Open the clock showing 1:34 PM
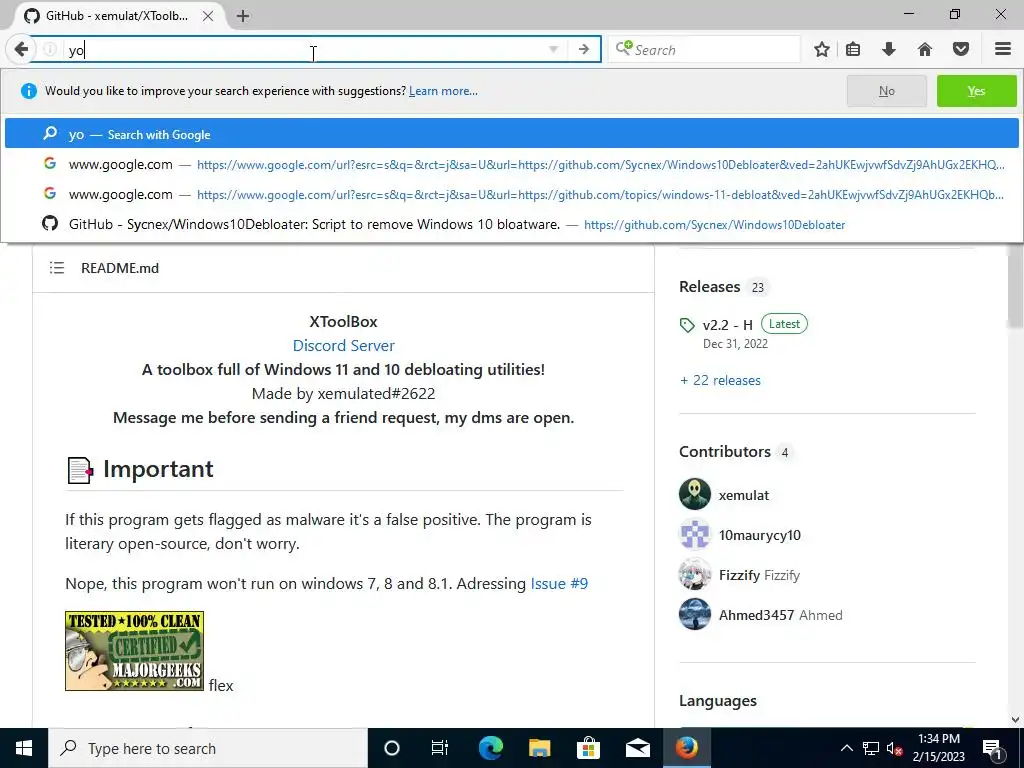This screenshot has width=1024, height=768. 938,748
